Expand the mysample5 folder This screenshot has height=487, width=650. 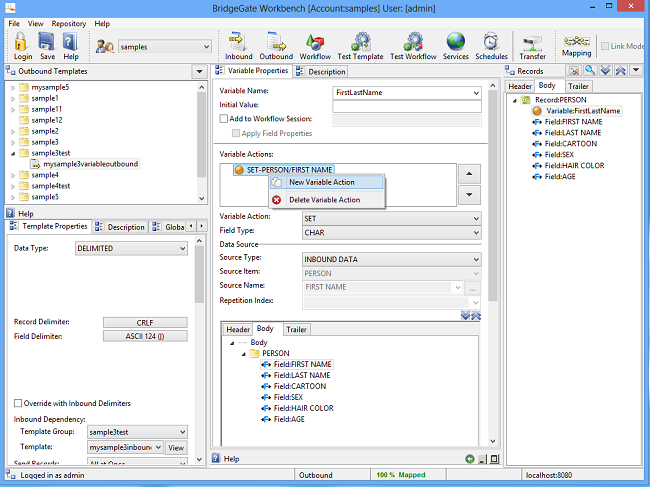[13, 88]
